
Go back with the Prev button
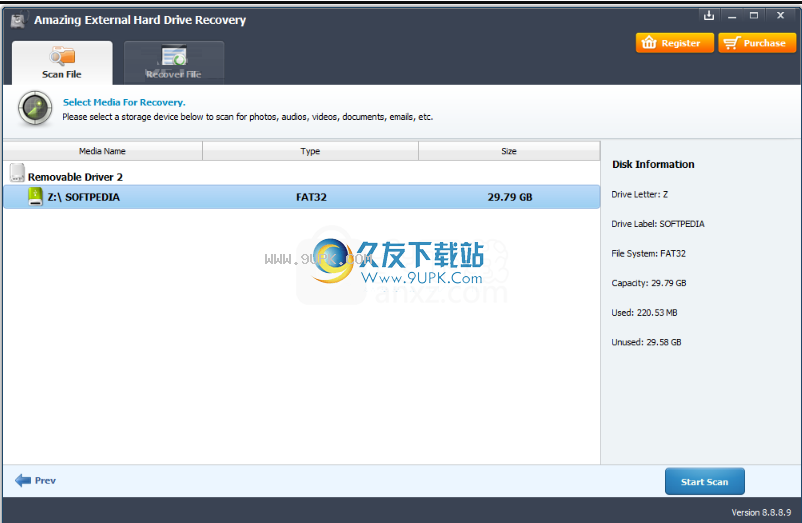click(35, 481)
